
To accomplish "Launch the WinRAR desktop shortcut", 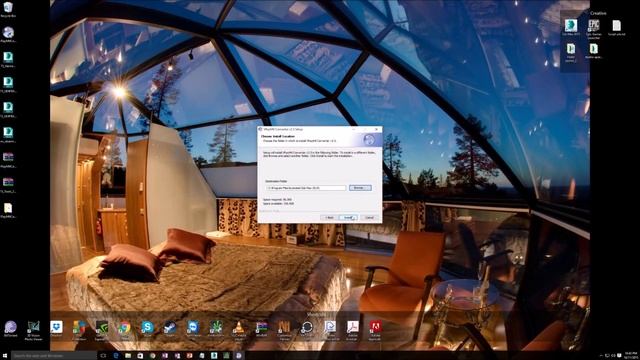I will coord(261,329).
